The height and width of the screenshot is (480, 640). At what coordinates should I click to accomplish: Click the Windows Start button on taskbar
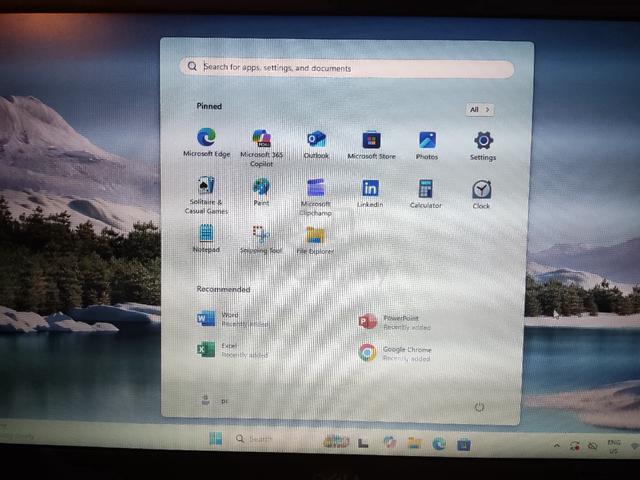coord(216,439)
